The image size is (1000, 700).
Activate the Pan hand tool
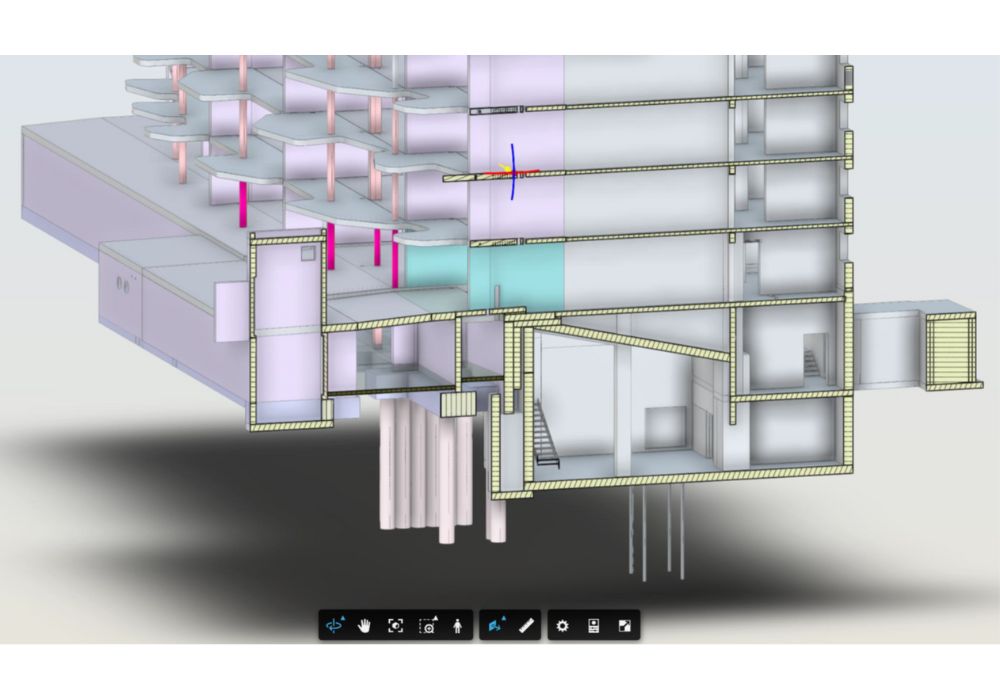click(x=365, y=626)
